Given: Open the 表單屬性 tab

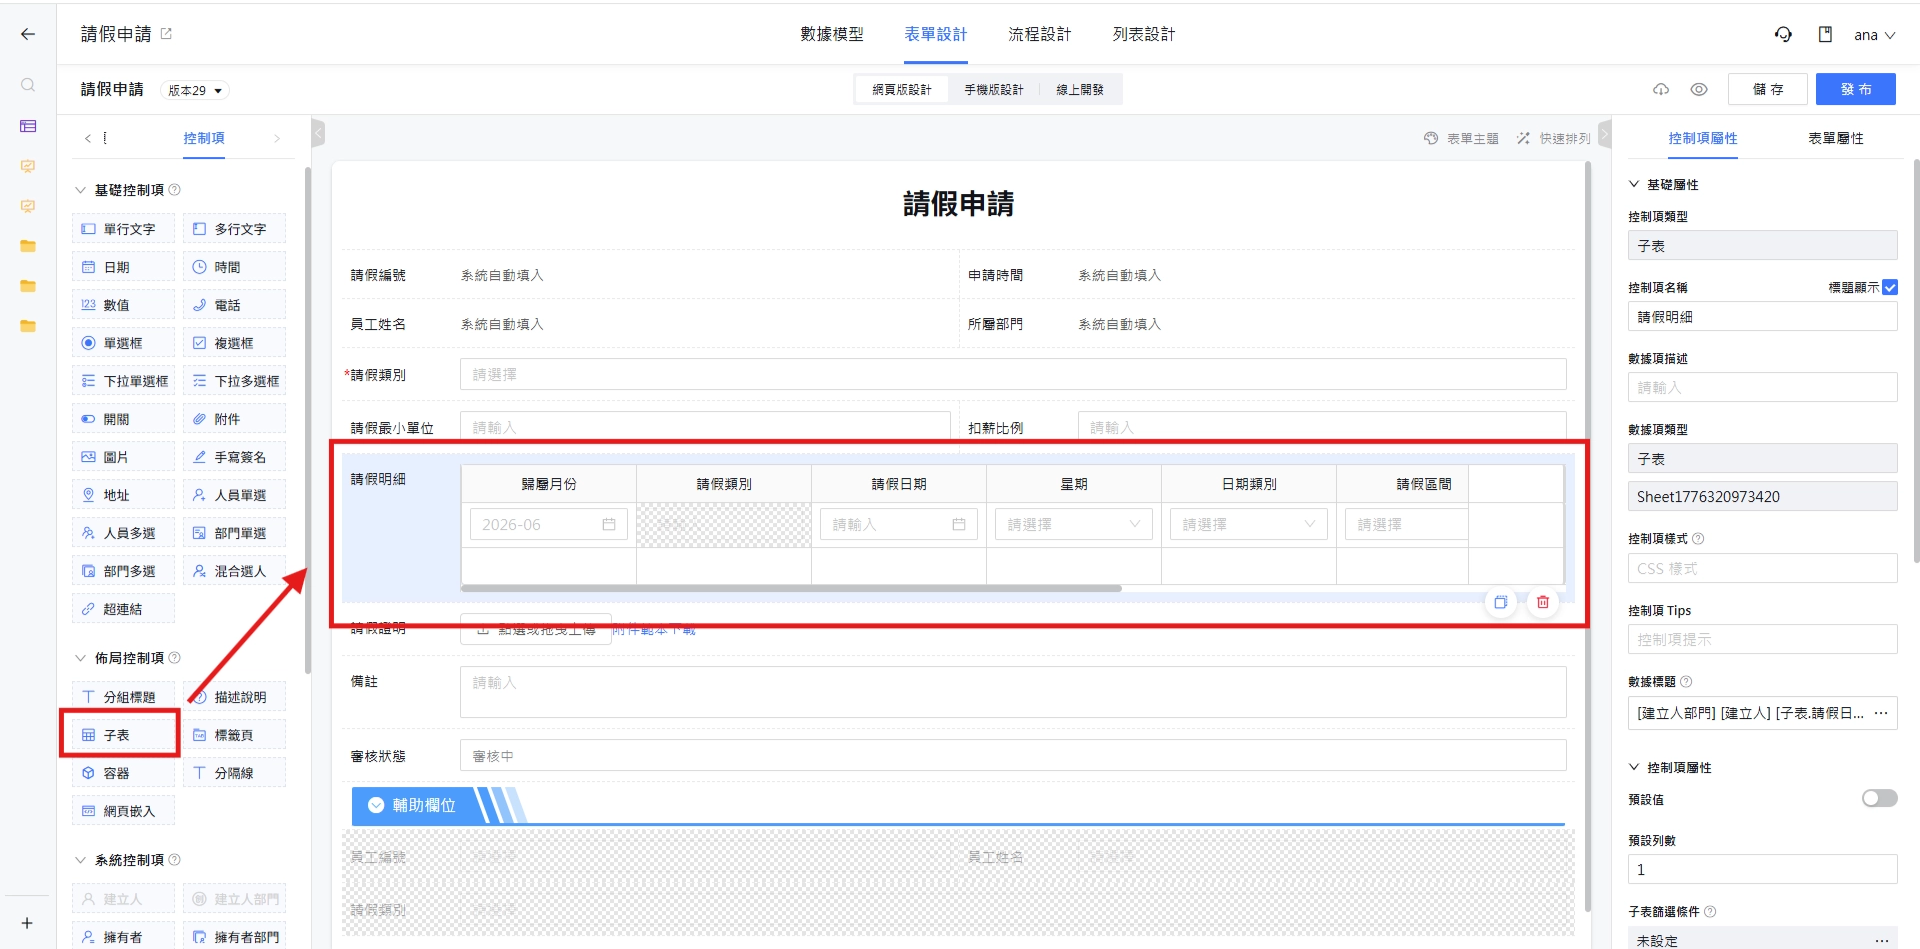Looking at the screenshot, I should [x=1836, y=138].
